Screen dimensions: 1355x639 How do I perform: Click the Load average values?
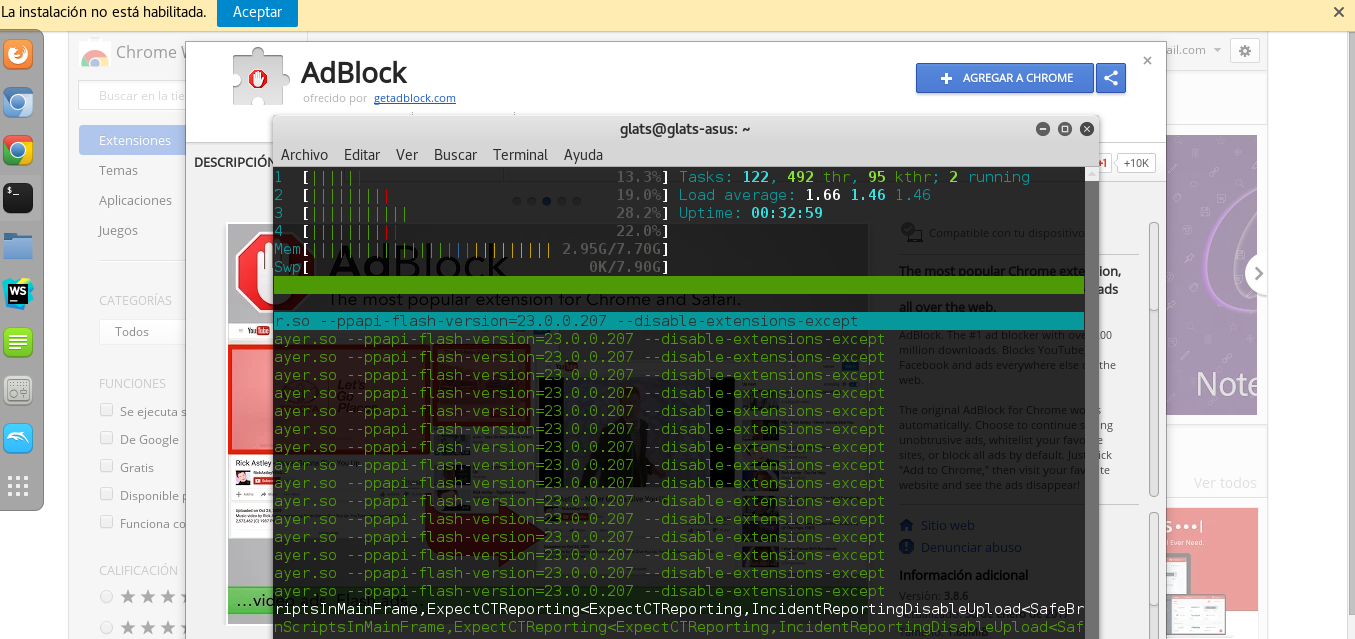pos(868,195)
